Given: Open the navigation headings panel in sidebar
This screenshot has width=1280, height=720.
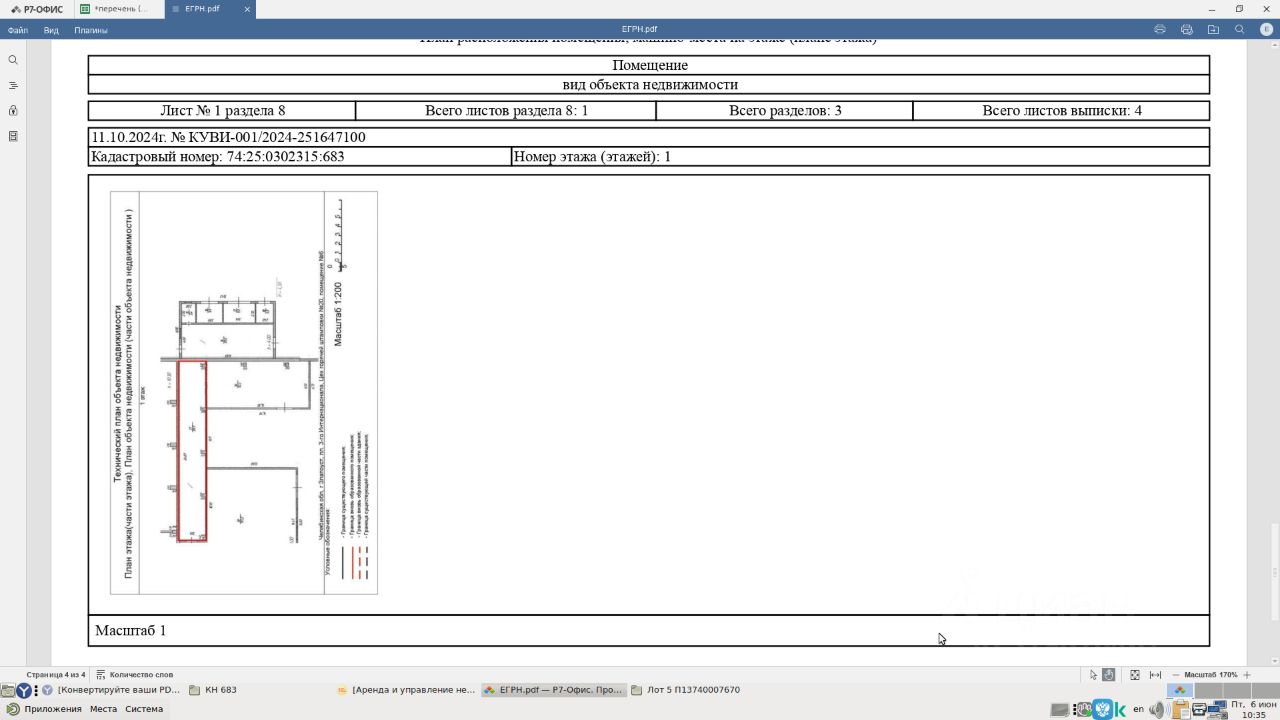Looking at the screenshot, I should pos(13,85).
